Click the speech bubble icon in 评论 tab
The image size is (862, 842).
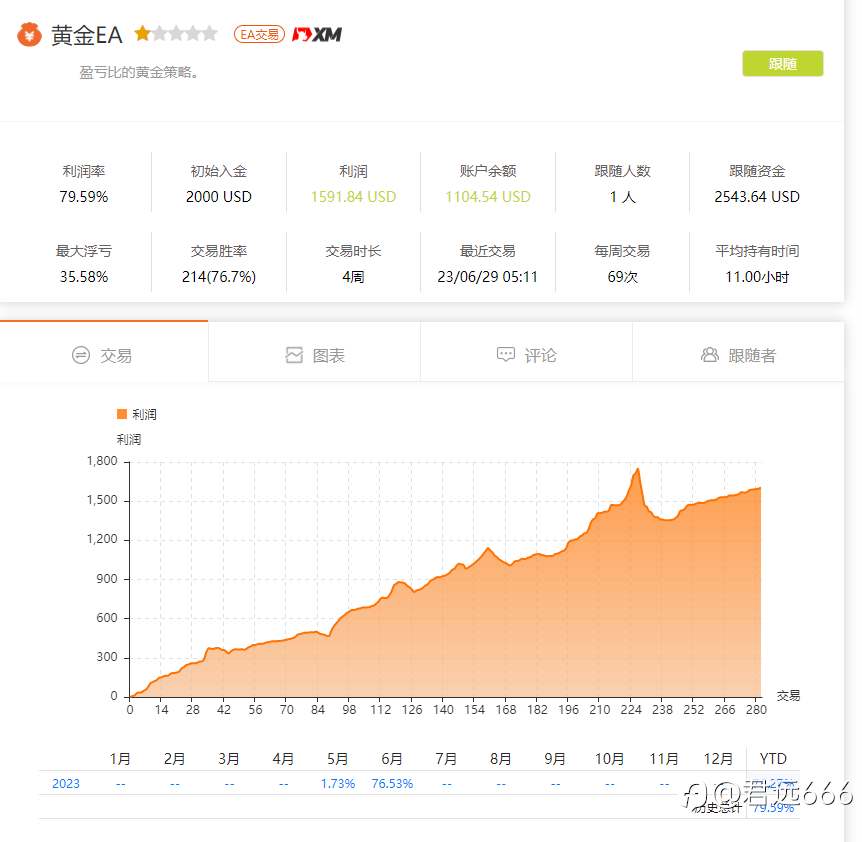pyautogui.click(x=506, y=354)
